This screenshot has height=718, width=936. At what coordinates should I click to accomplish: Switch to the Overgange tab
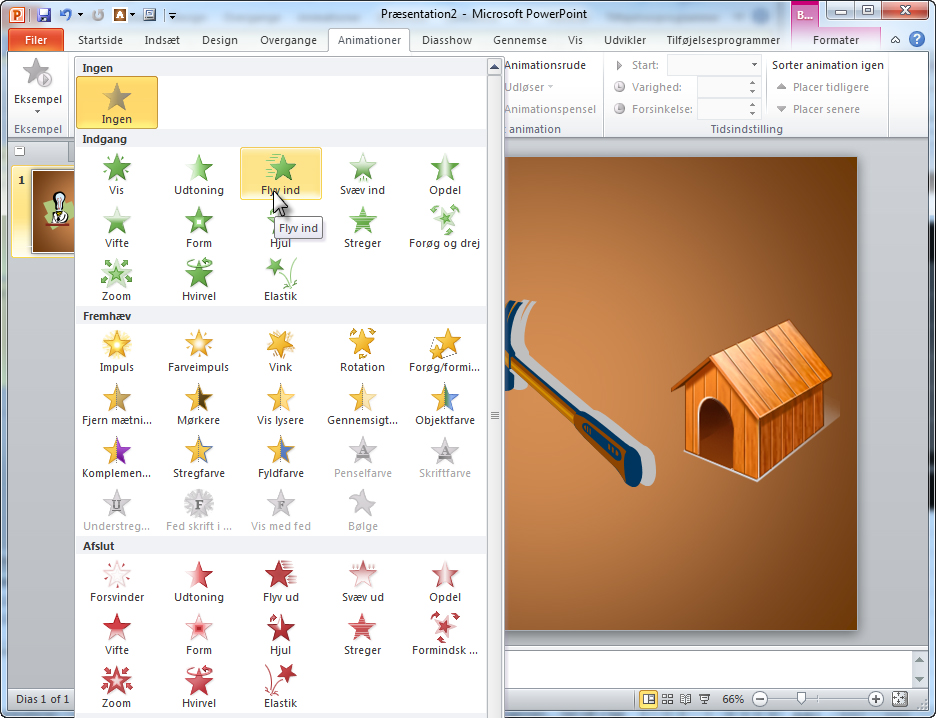point(287,40)
